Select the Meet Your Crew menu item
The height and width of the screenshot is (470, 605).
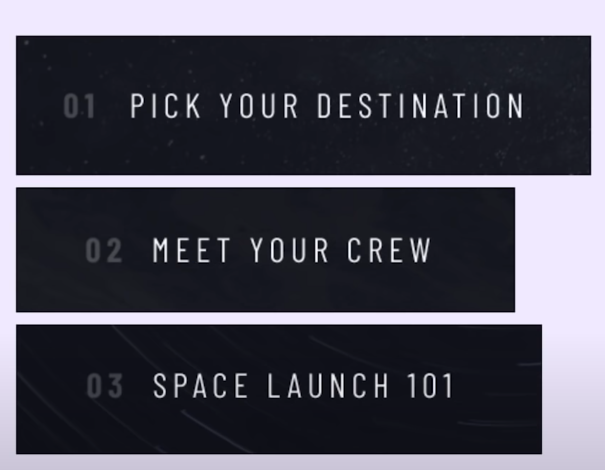tap(265, 250)
